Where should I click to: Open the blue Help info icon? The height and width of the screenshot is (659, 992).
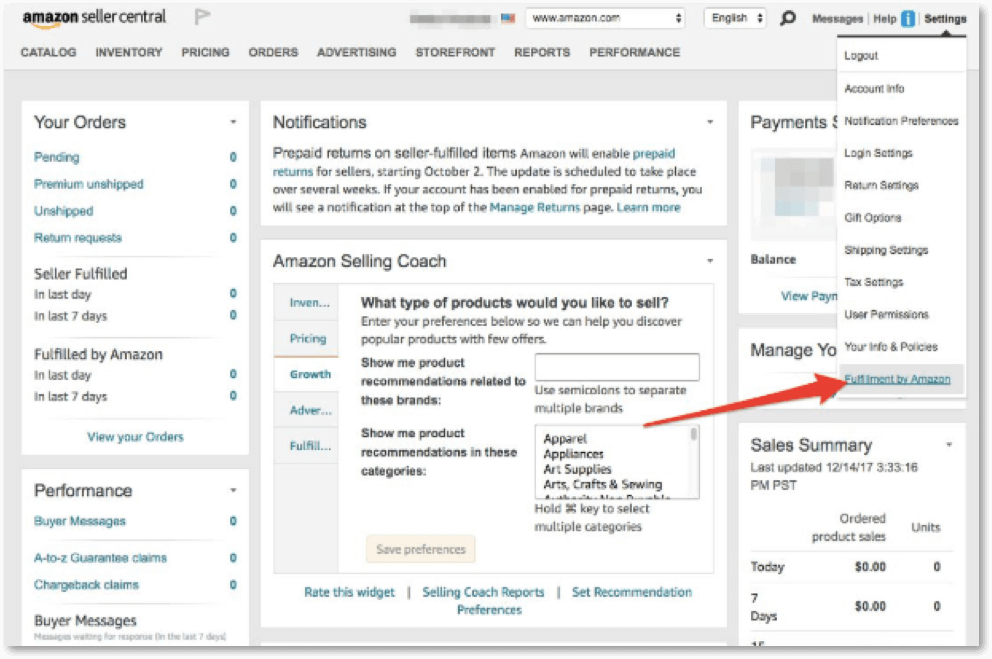tap(905, 18)
